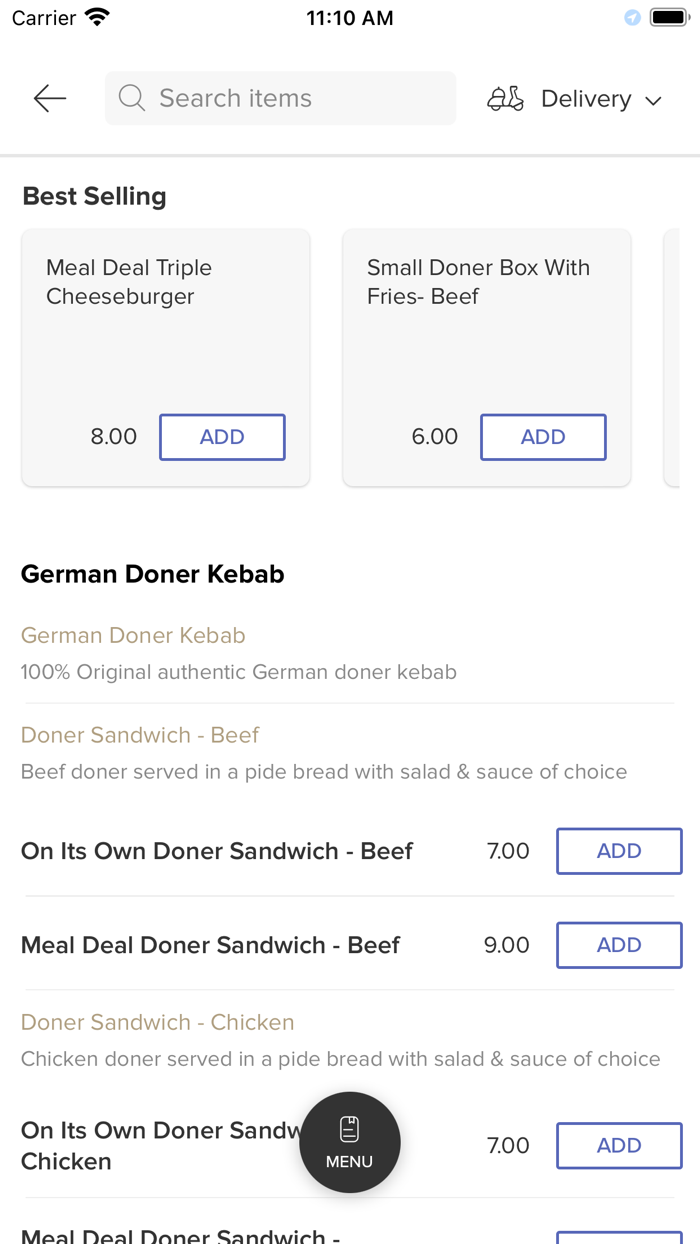Select the German Doner Kebab subcategory link

[133, 635]
